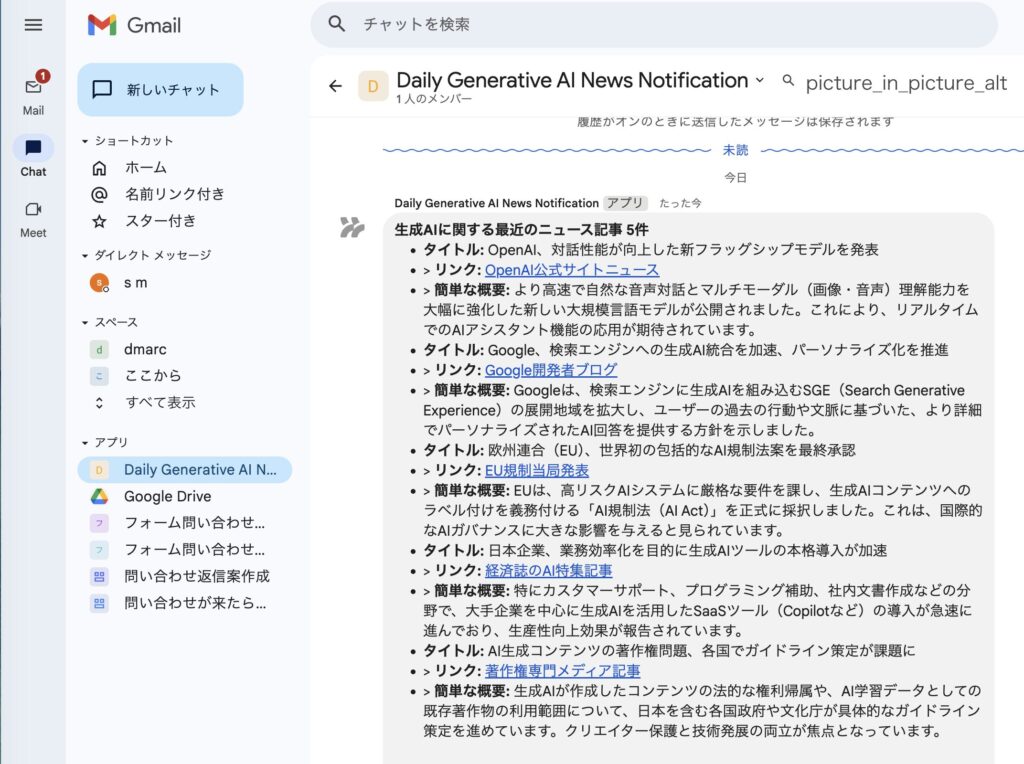Collapse the スペース section
The image size is (1024, 764).
tap(85, 323)
